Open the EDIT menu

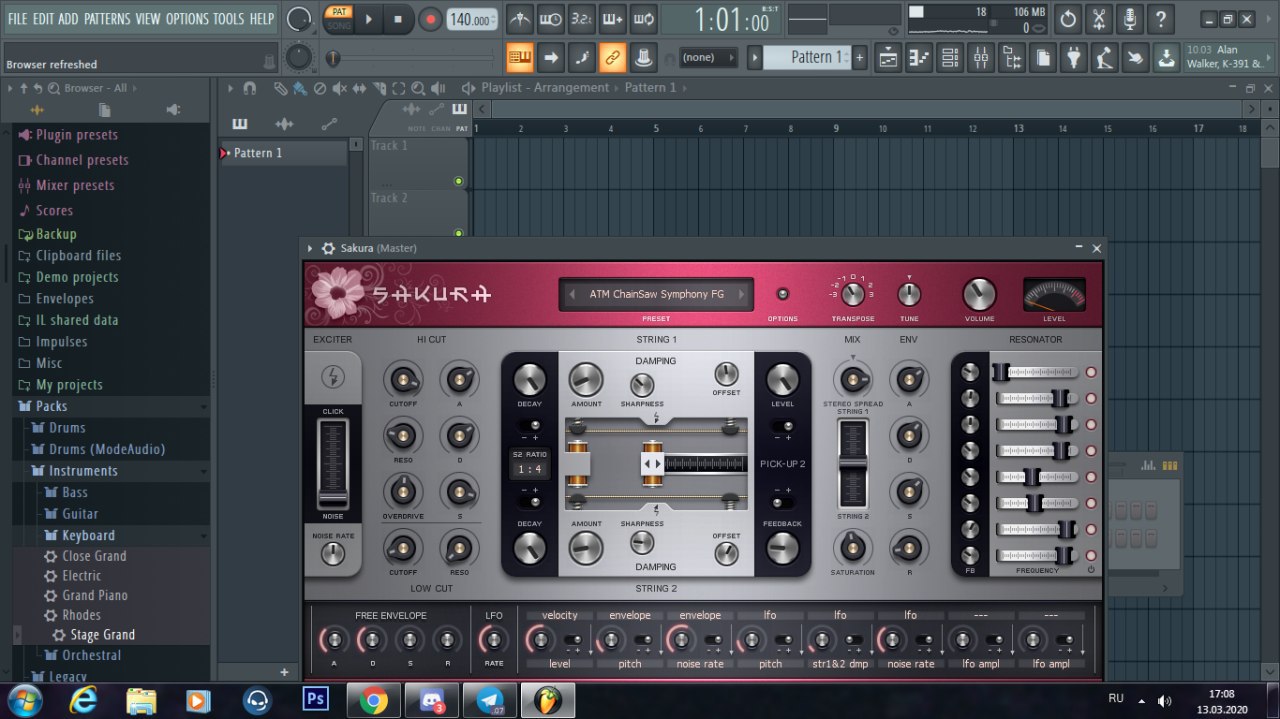point(44,19)
